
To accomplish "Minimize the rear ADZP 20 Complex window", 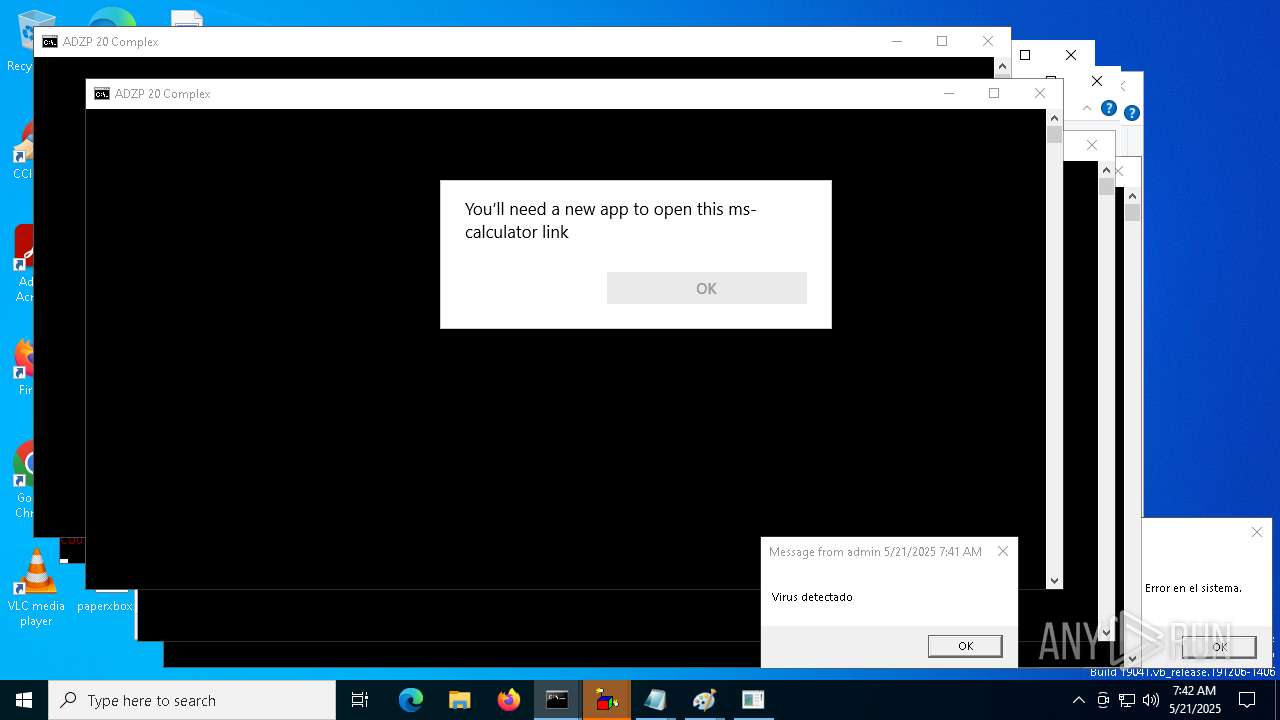I will [x=897, y=41].
